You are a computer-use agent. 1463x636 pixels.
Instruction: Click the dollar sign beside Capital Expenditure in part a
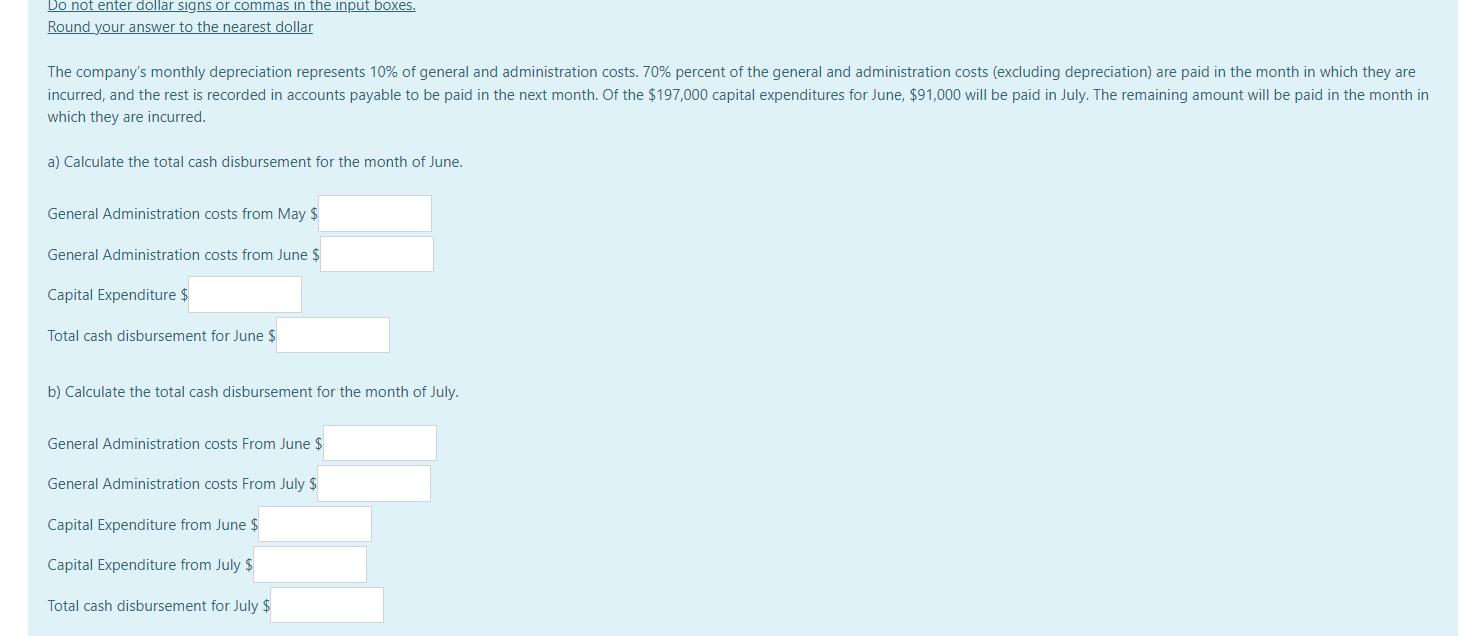(184, 294)
